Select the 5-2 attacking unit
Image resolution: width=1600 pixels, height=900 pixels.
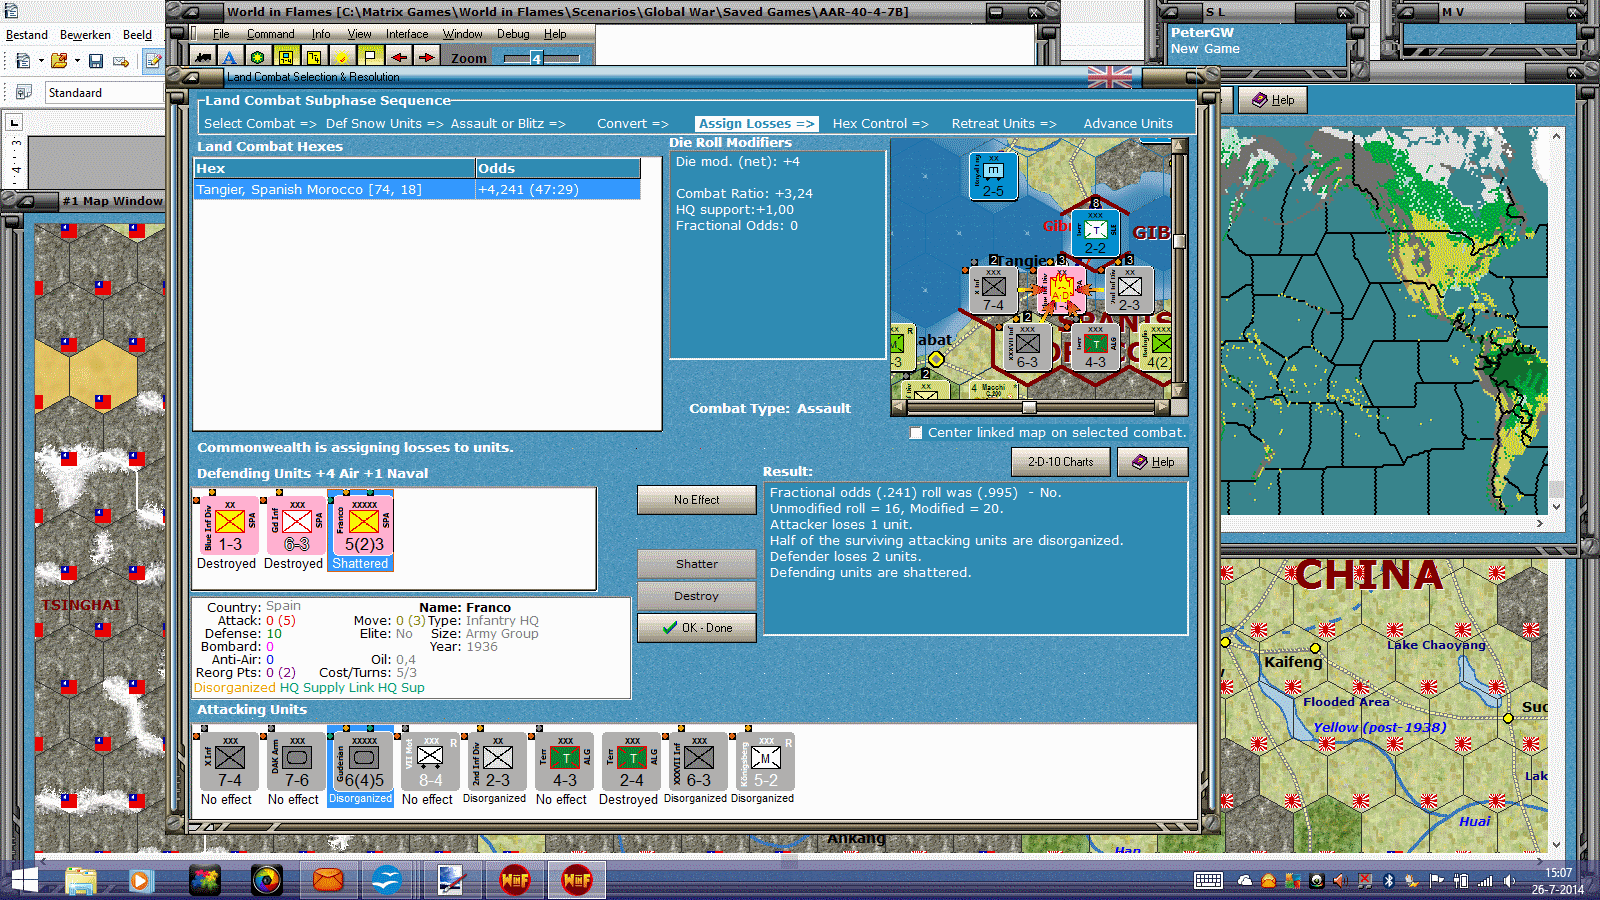tap(763, 766)
